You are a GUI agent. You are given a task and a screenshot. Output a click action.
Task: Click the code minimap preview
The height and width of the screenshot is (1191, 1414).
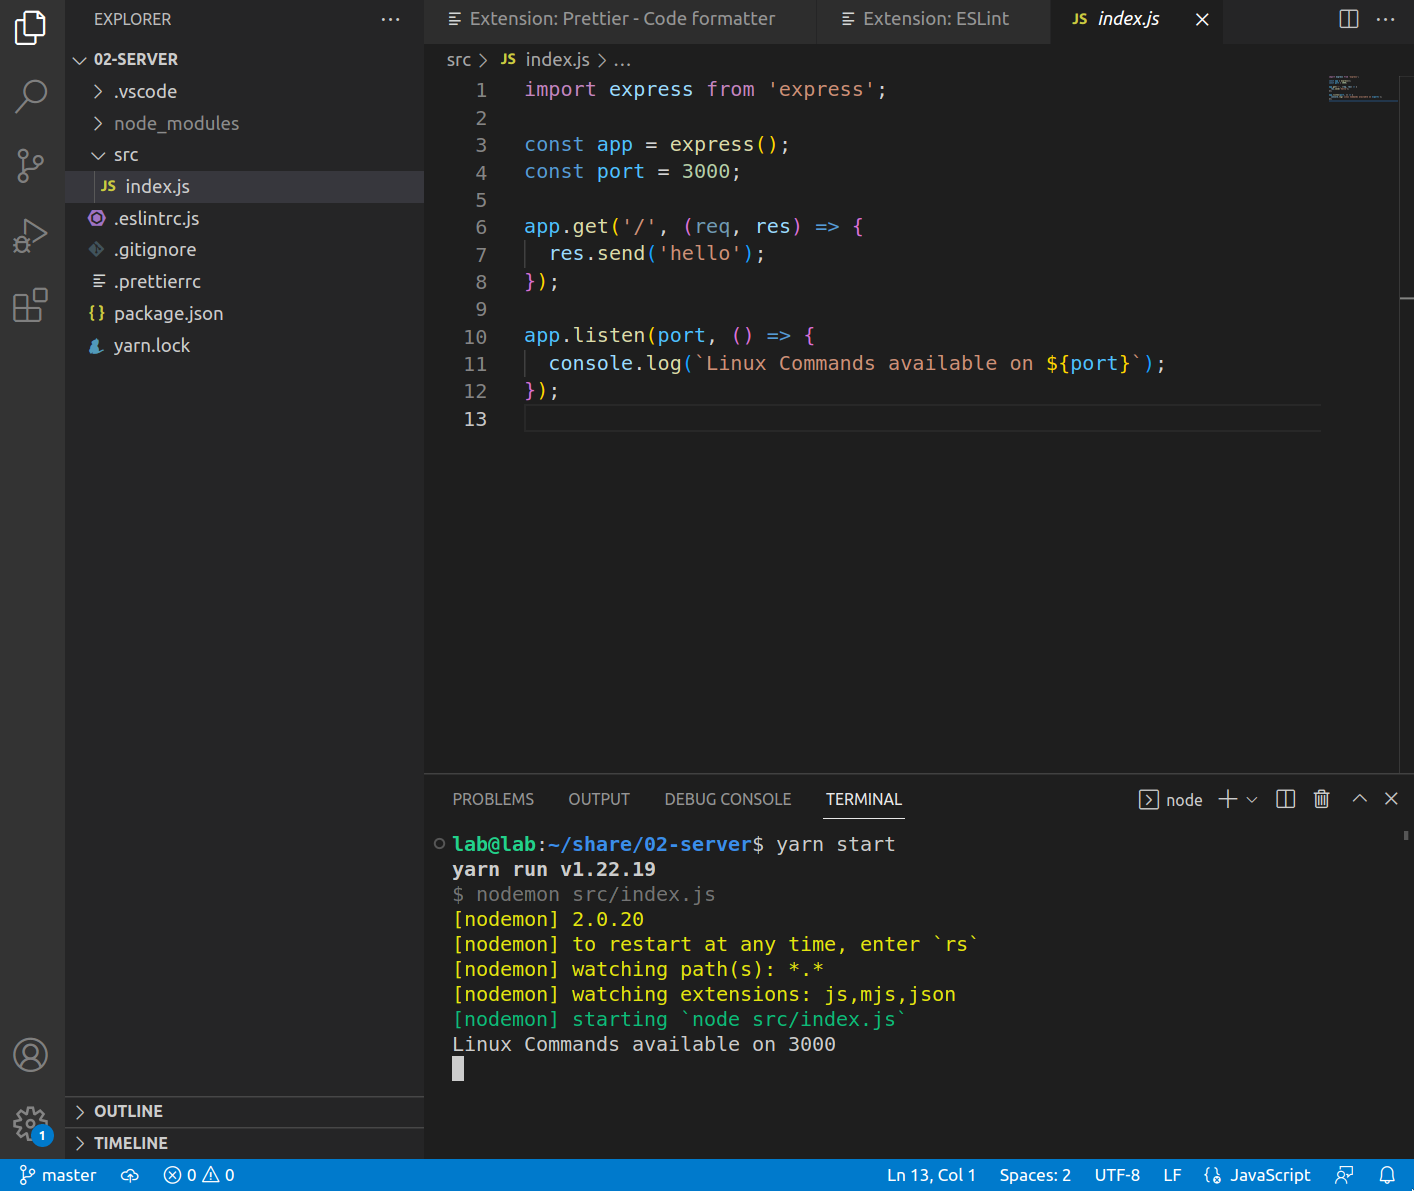coord(1362,88)
